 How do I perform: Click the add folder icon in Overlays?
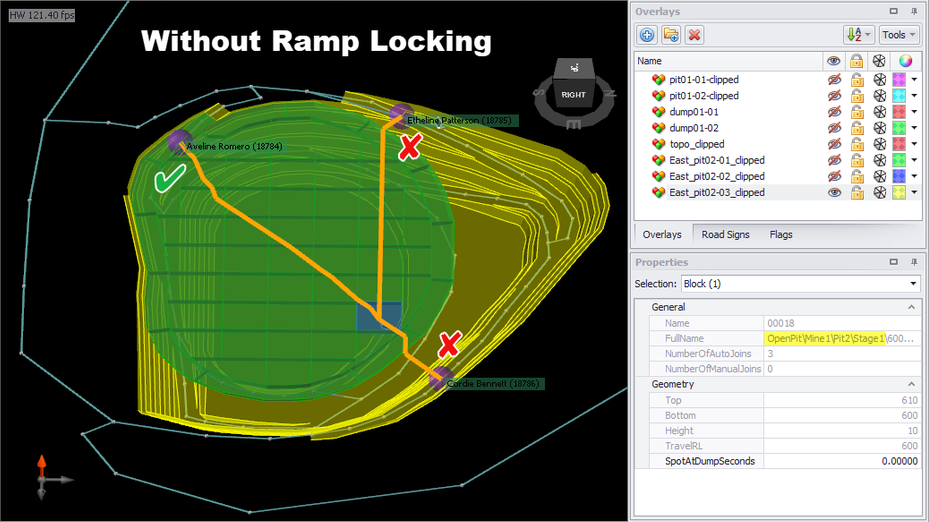(x=671, y=35)
